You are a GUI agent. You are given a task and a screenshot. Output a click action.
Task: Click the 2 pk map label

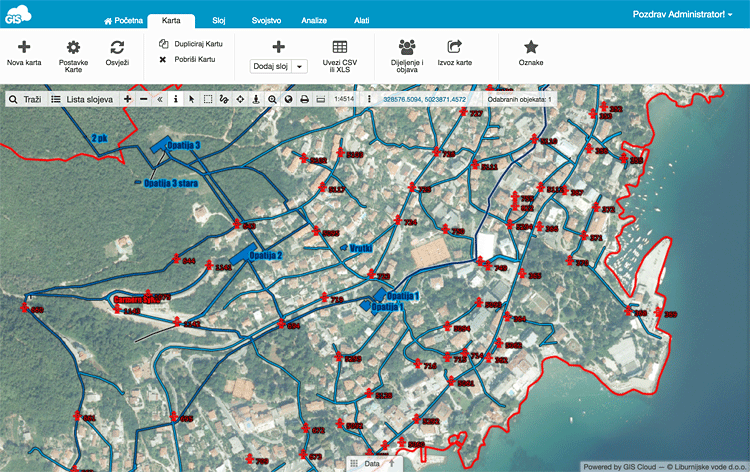pos(99,138)
